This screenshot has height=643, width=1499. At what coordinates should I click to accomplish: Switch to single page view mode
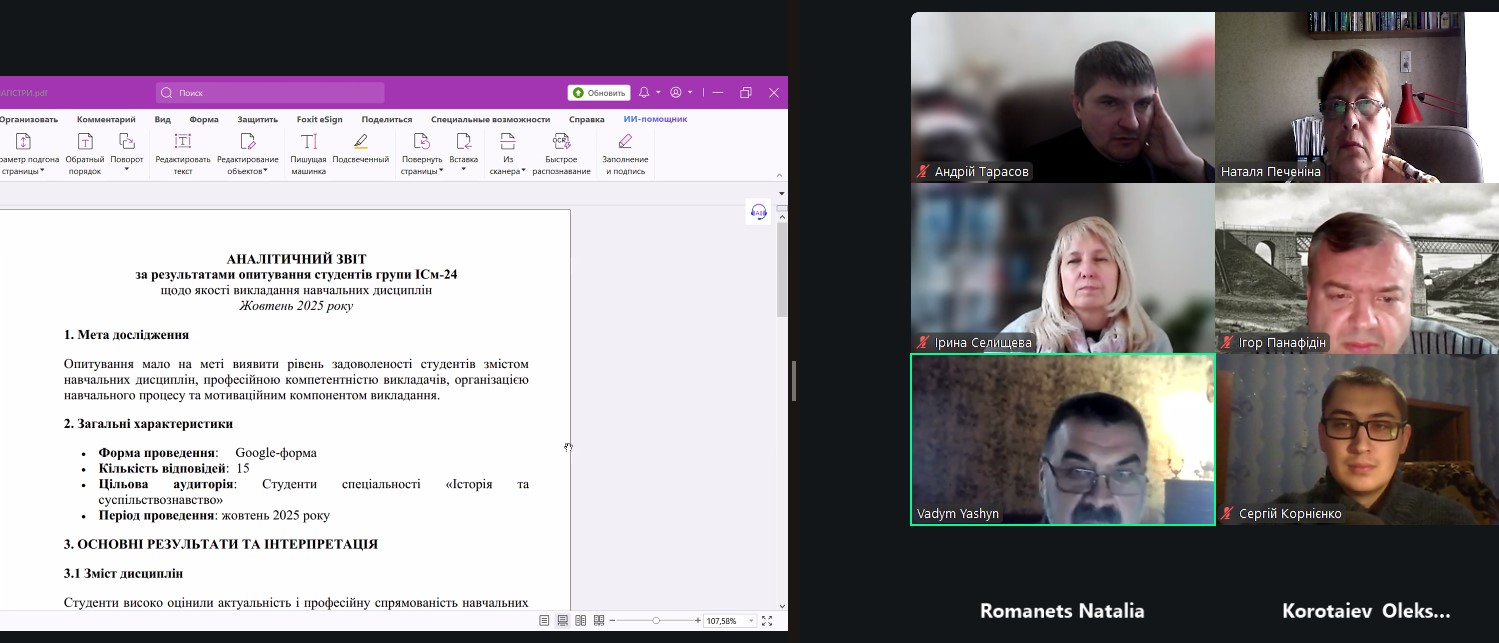click(x=544, y=621)
